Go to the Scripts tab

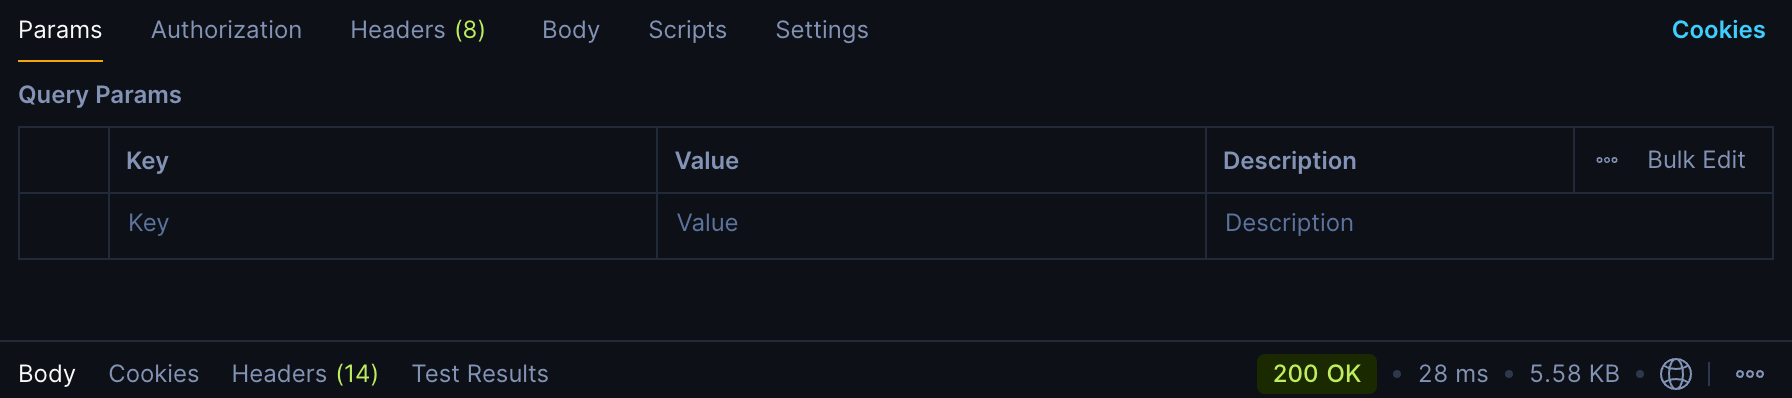[x=688, y=30]
